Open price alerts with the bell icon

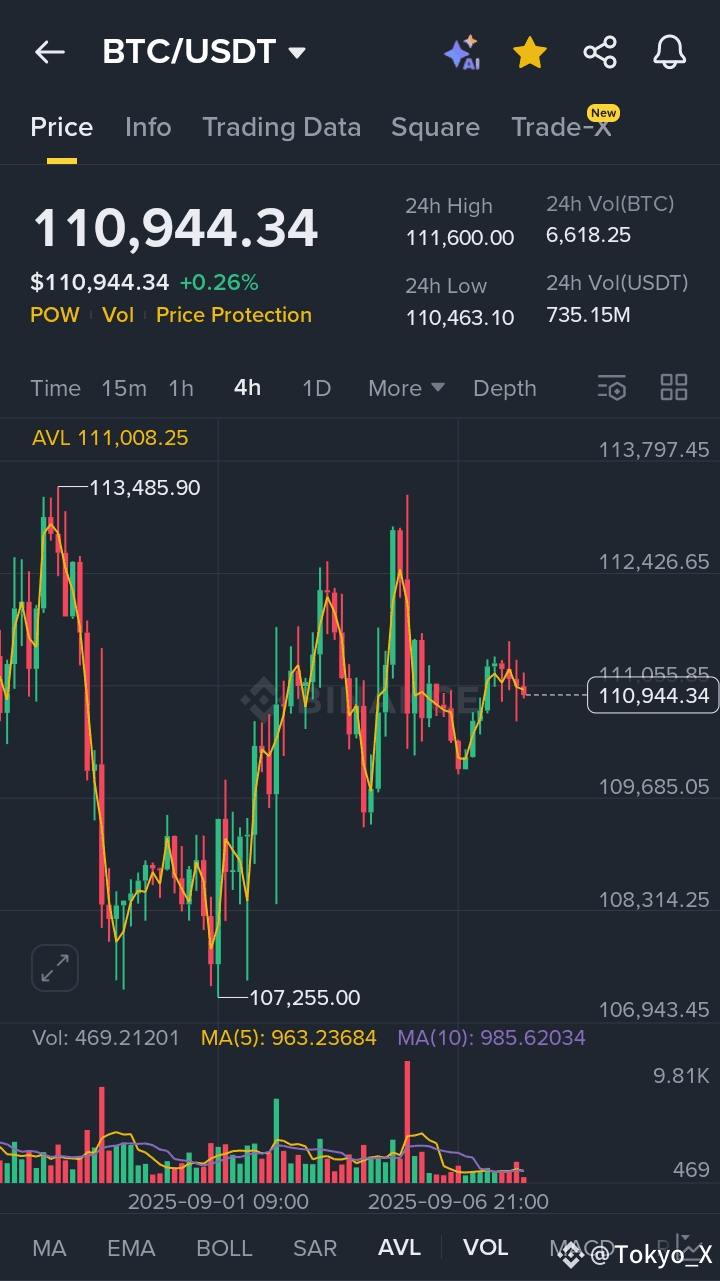[670, 53]
